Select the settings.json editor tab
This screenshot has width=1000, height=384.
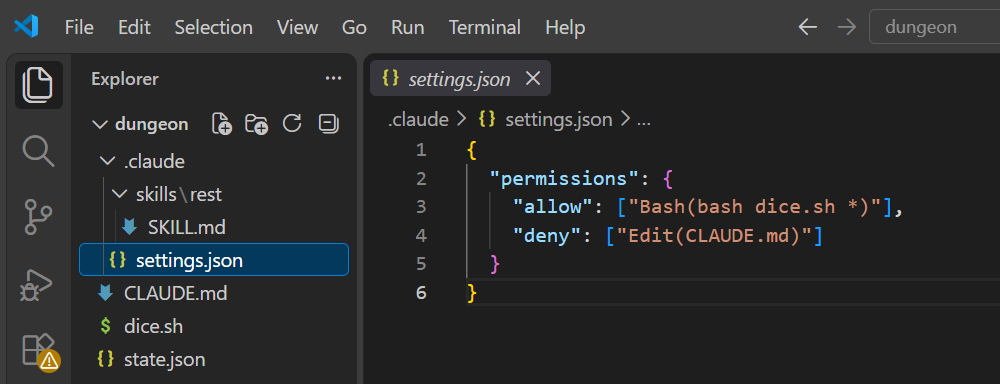click(x=460, y=78)
